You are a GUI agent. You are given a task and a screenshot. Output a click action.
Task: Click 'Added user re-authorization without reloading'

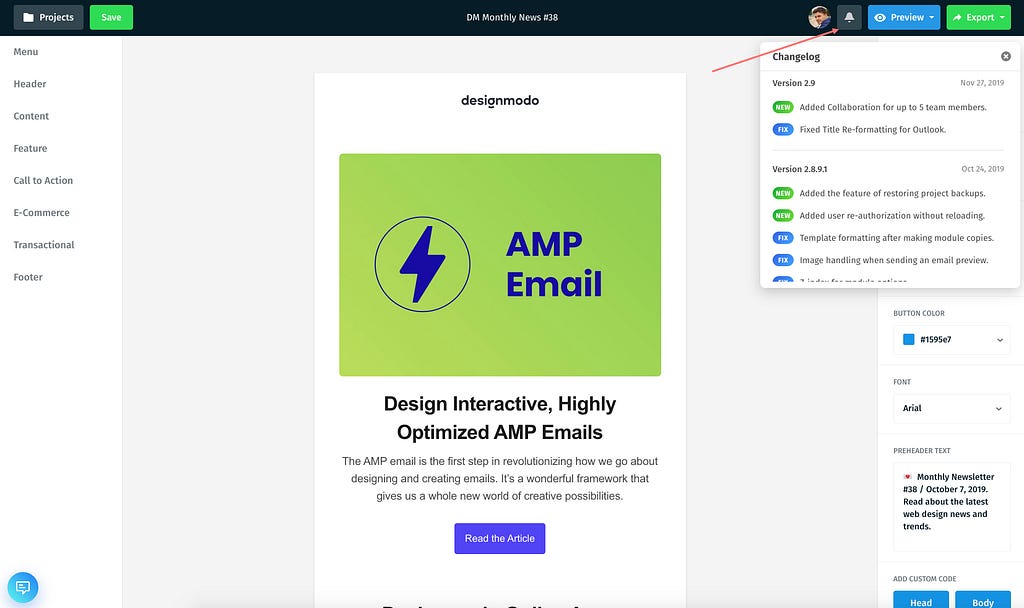(892, 216)
